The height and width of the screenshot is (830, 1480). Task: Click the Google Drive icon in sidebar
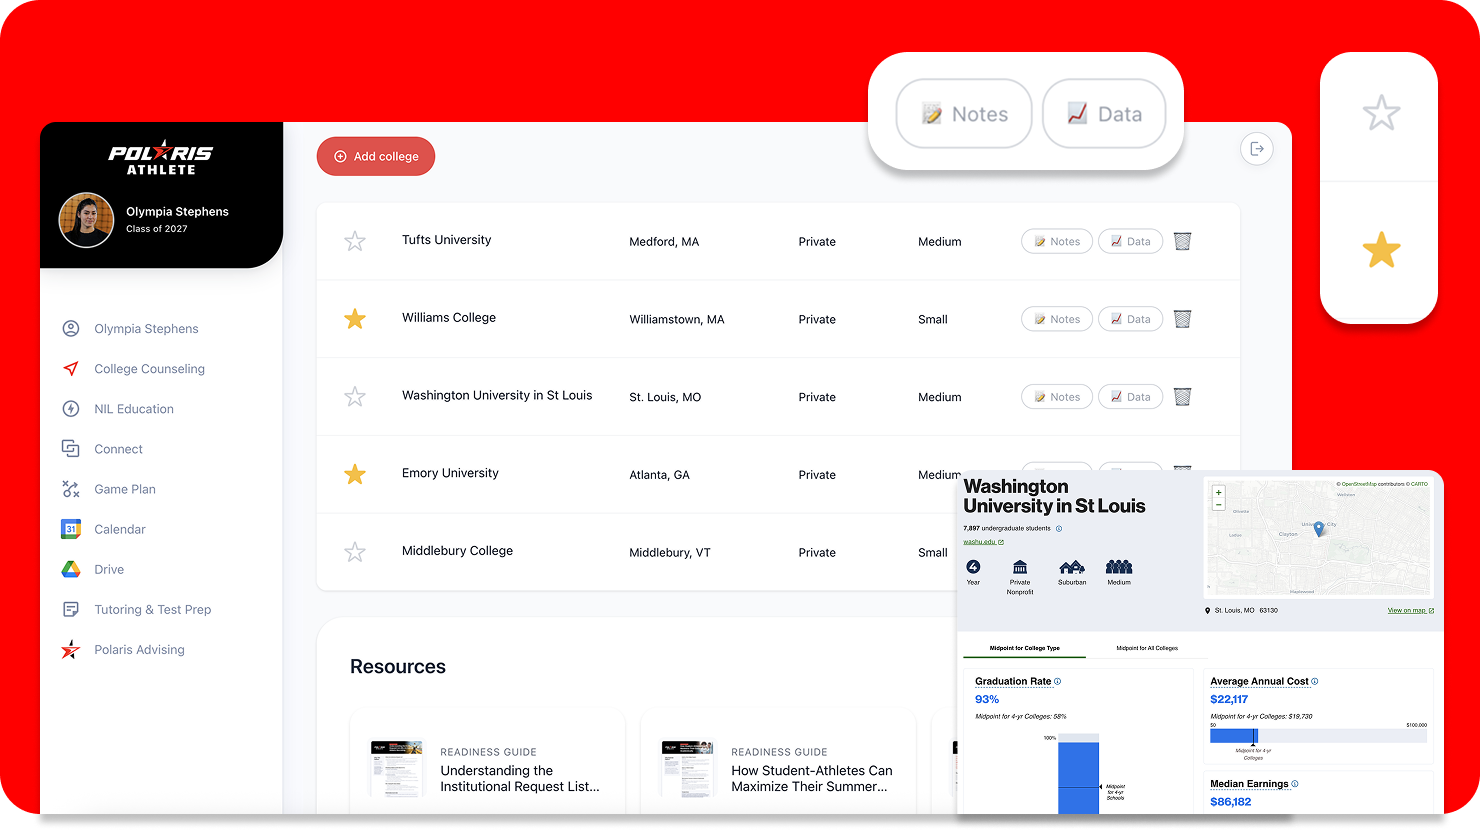click(x=71, y=569)
